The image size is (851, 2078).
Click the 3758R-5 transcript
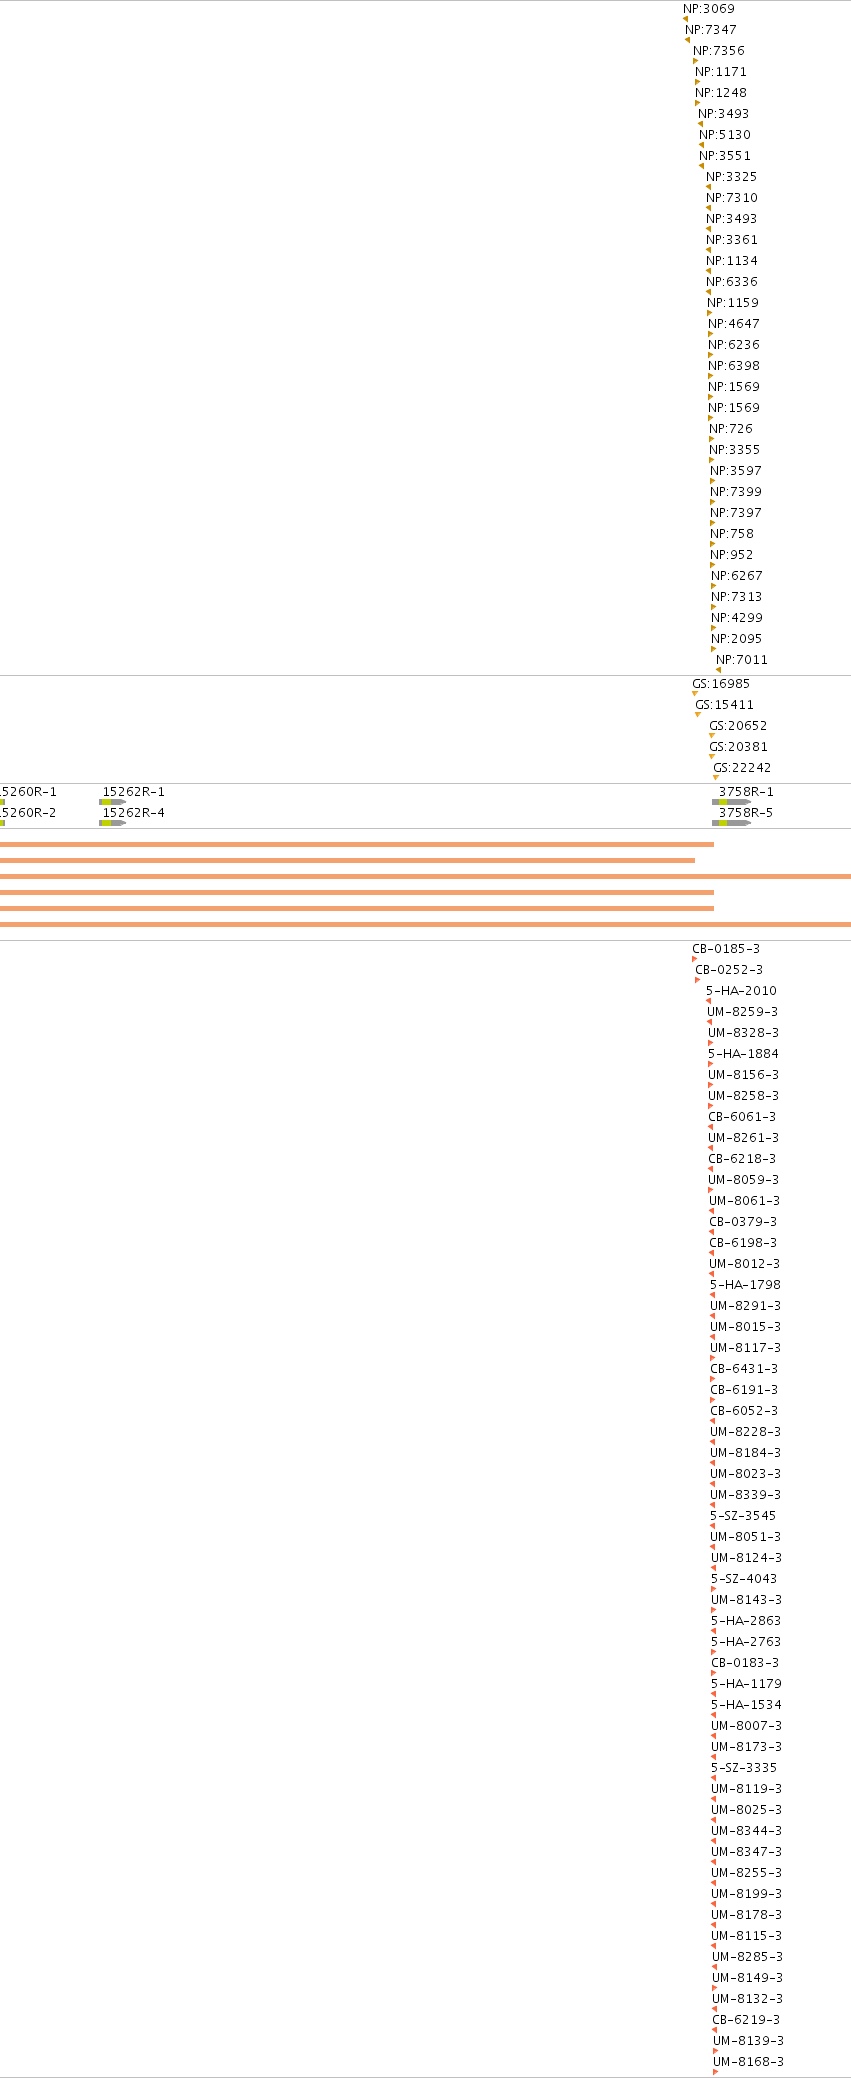732,823
